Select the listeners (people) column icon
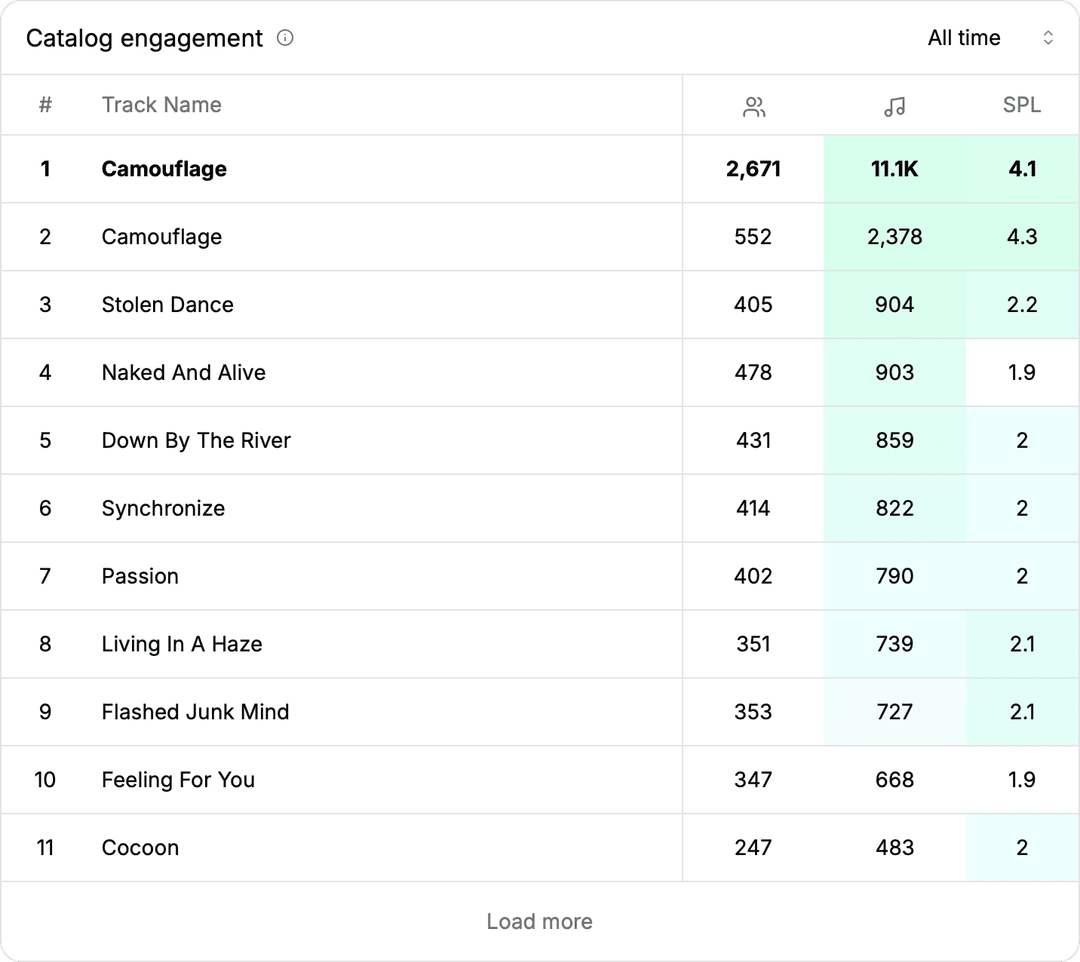Image resolution: width=1080 pixels, height=962 pixels. pos(754,104)
